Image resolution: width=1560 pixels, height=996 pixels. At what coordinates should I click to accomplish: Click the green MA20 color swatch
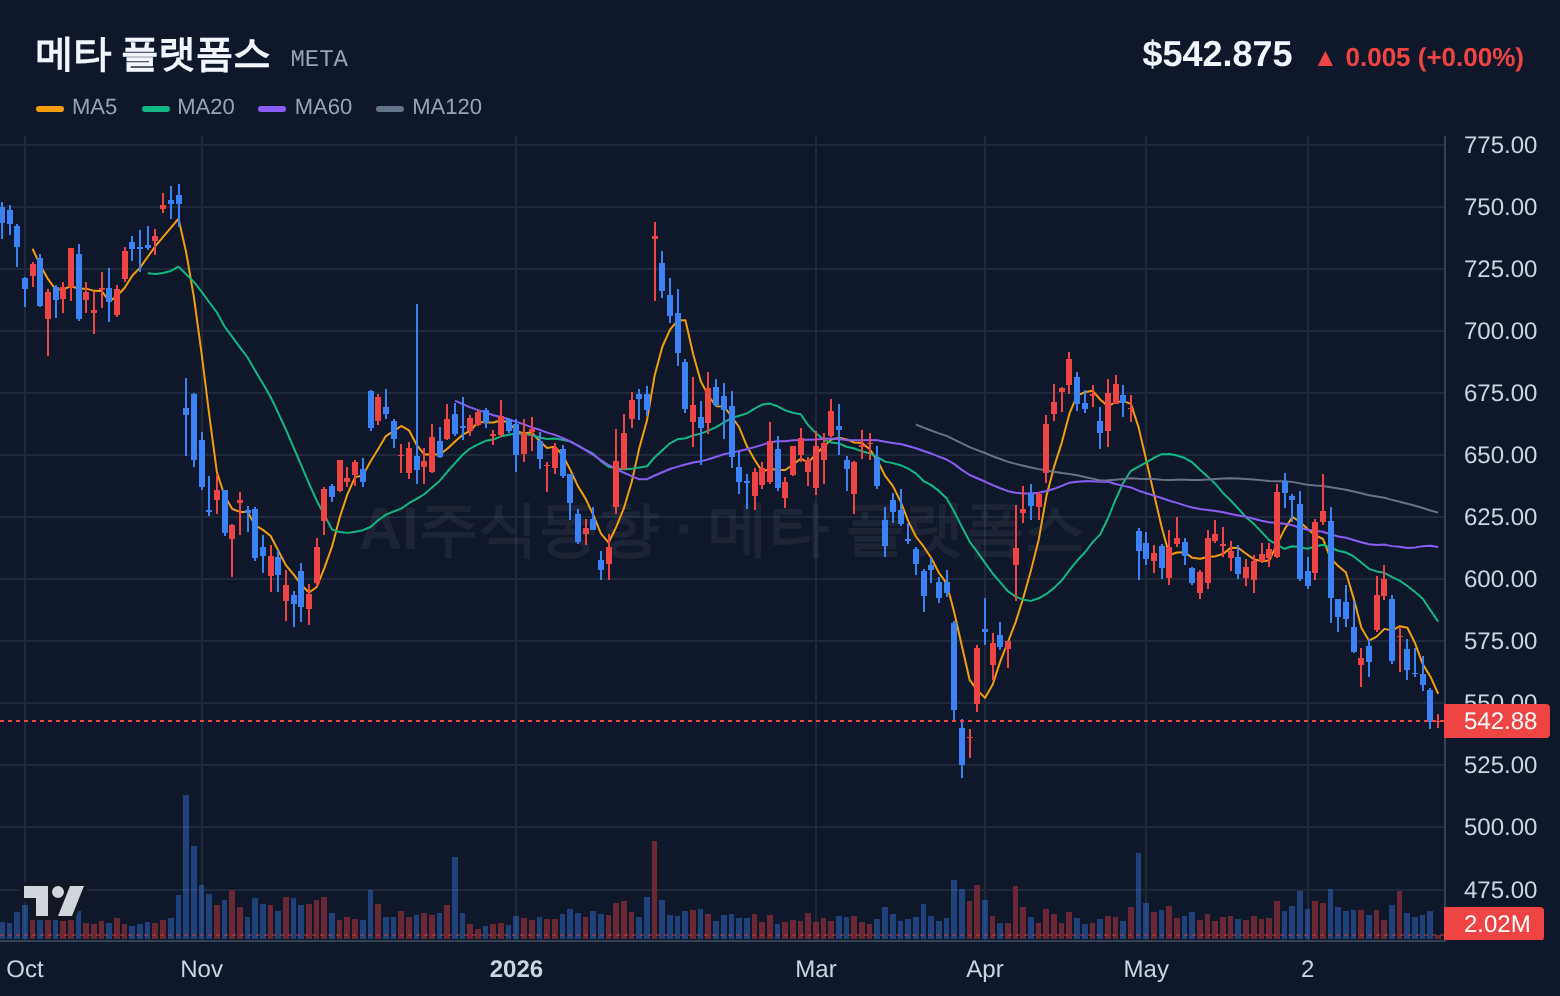coord(156,108)
